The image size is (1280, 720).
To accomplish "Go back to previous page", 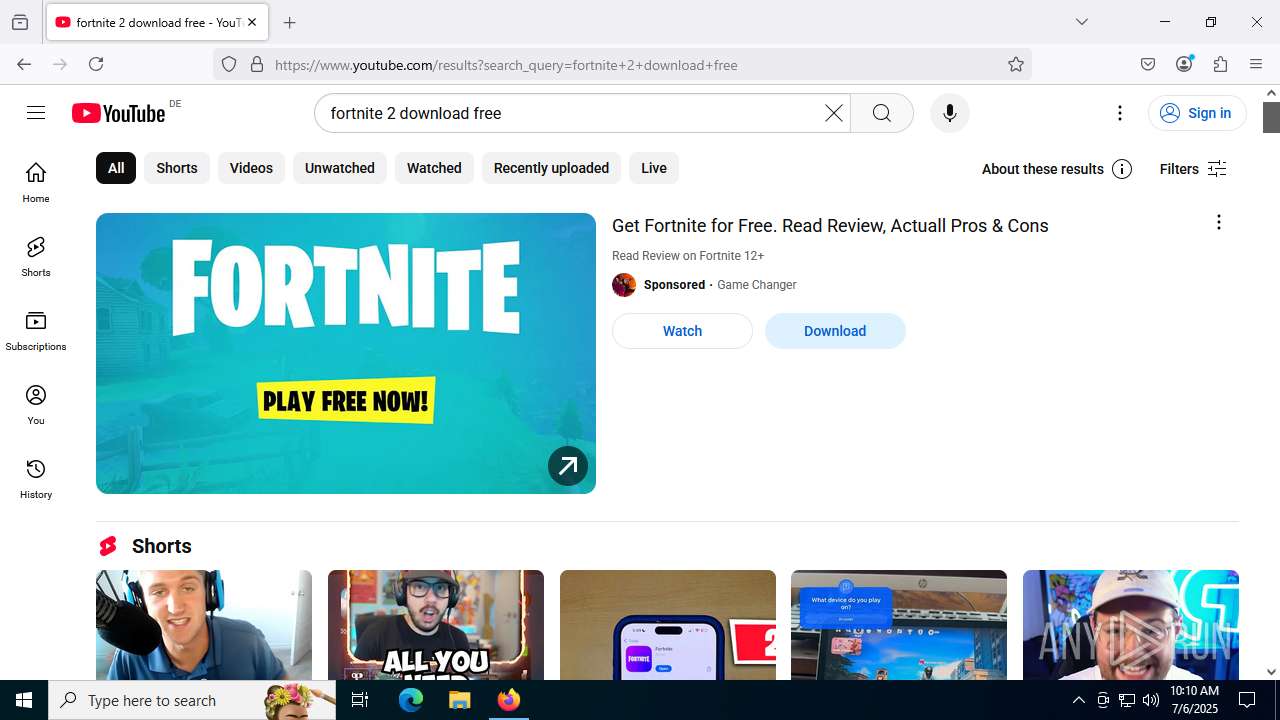I will 24,64.
